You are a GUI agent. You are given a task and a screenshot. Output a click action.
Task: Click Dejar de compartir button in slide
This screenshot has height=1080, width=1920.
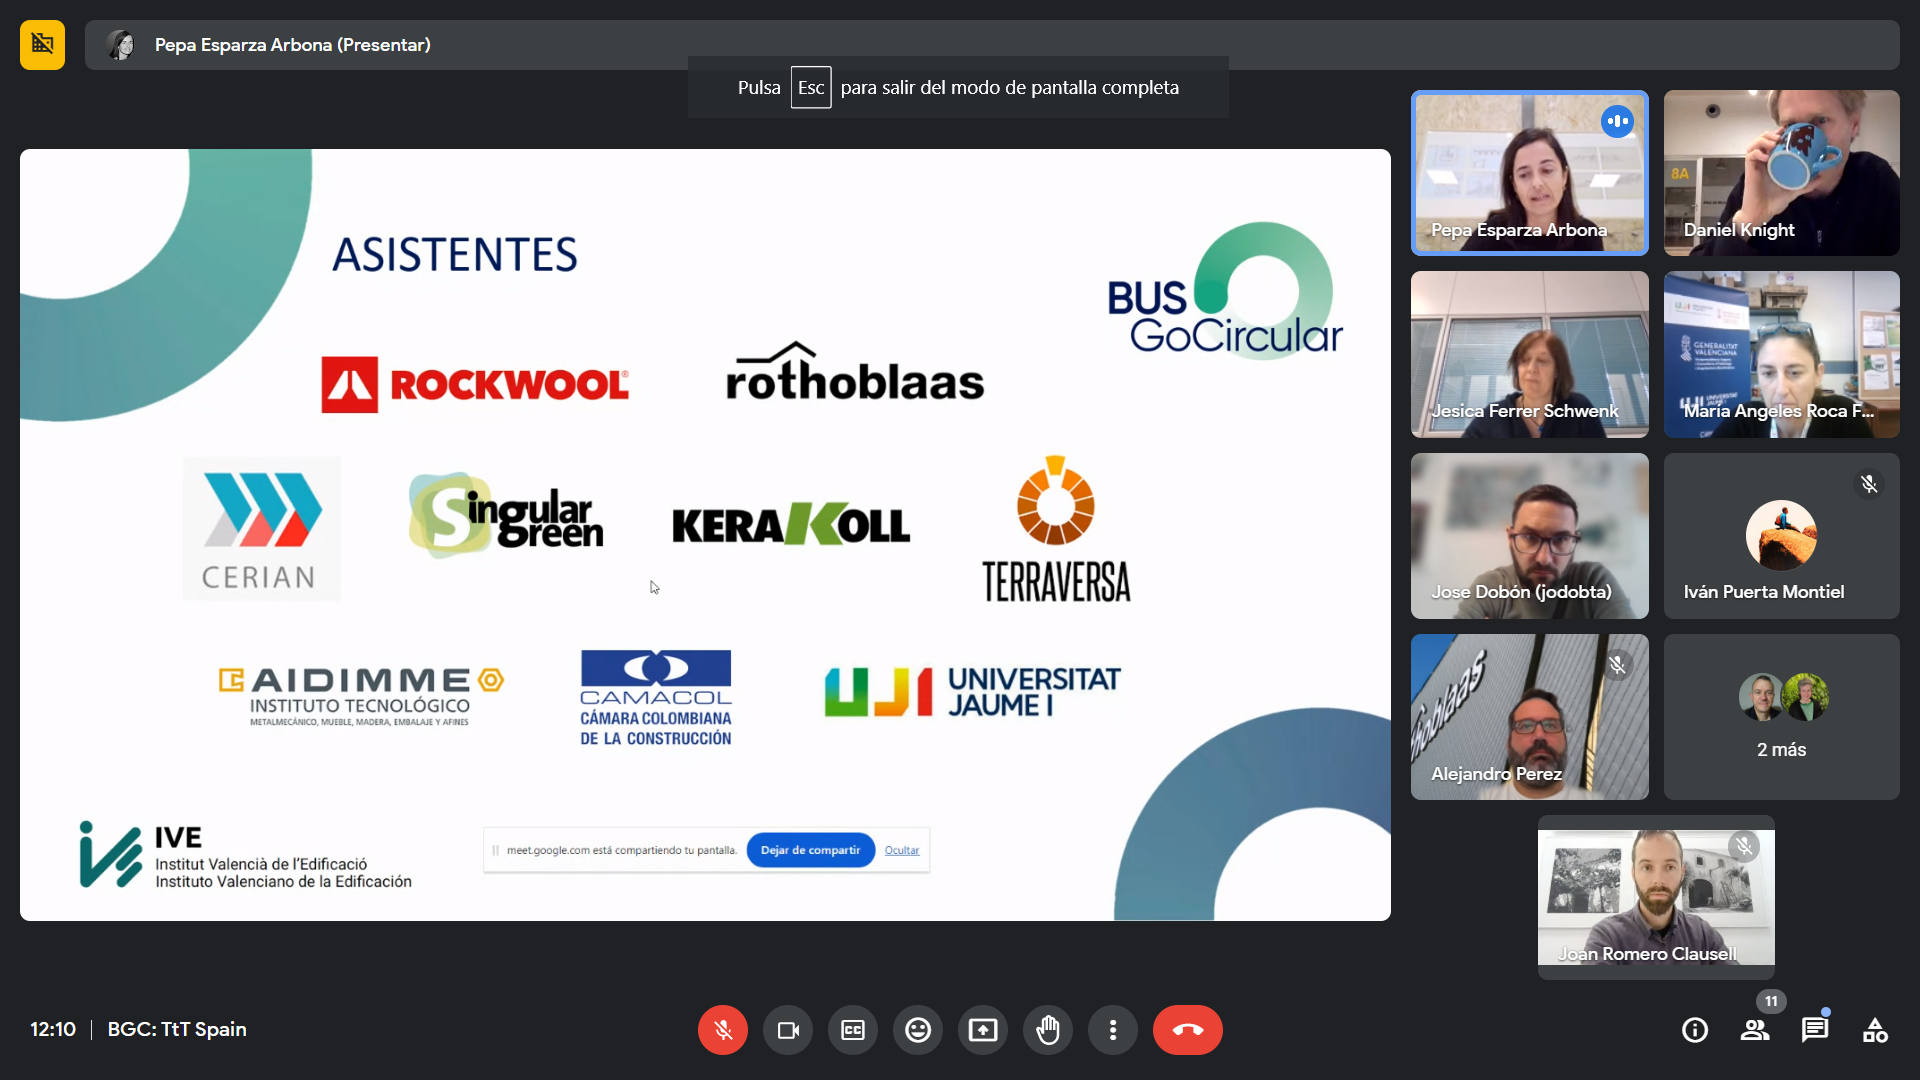[810, 850]
